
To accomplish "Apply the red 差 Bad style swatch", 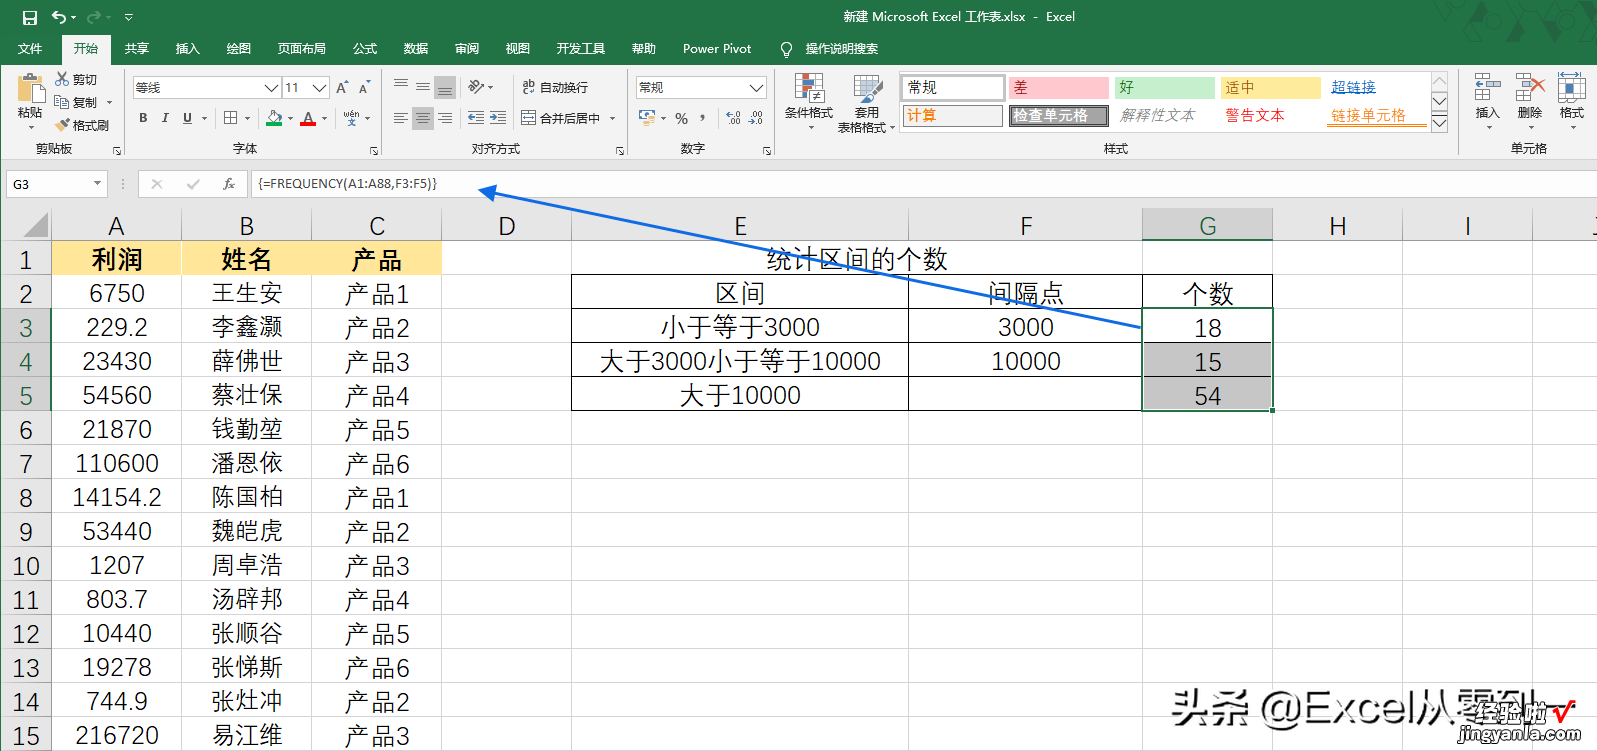I will coord(1059,87).
